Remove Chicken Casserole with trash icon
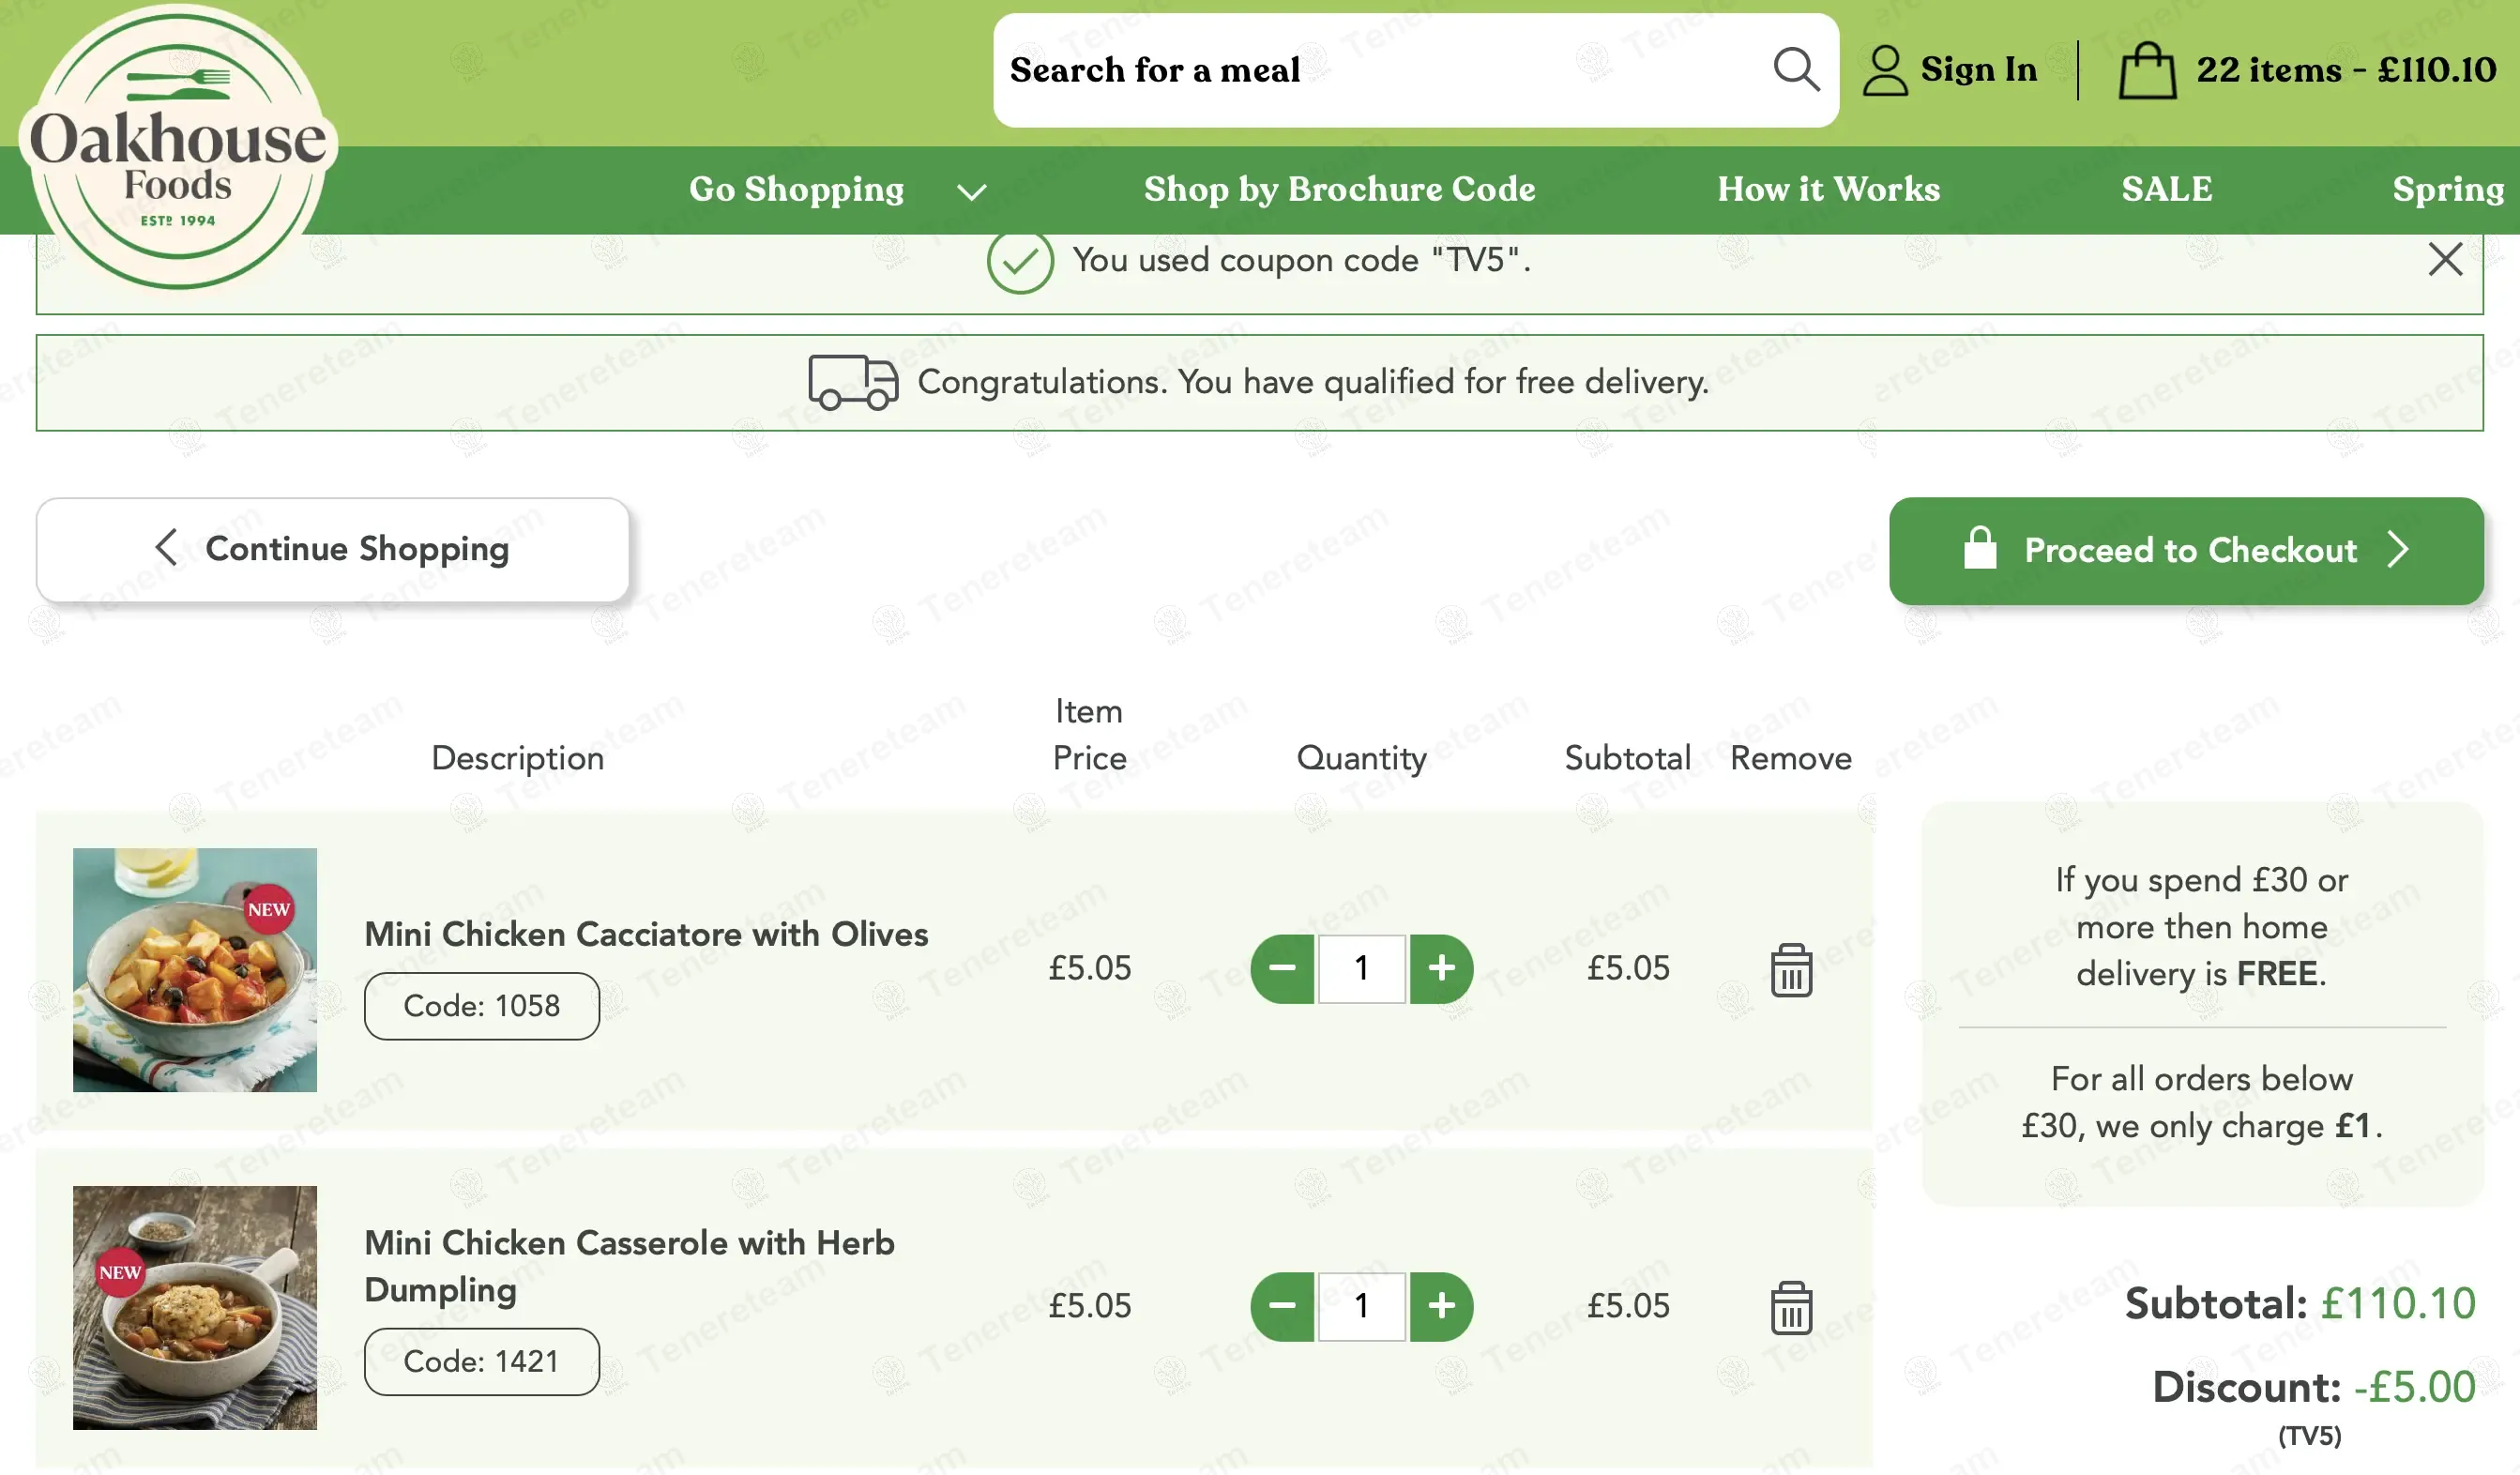The image size is (2520, 1475). [x=1791, y=1308]
